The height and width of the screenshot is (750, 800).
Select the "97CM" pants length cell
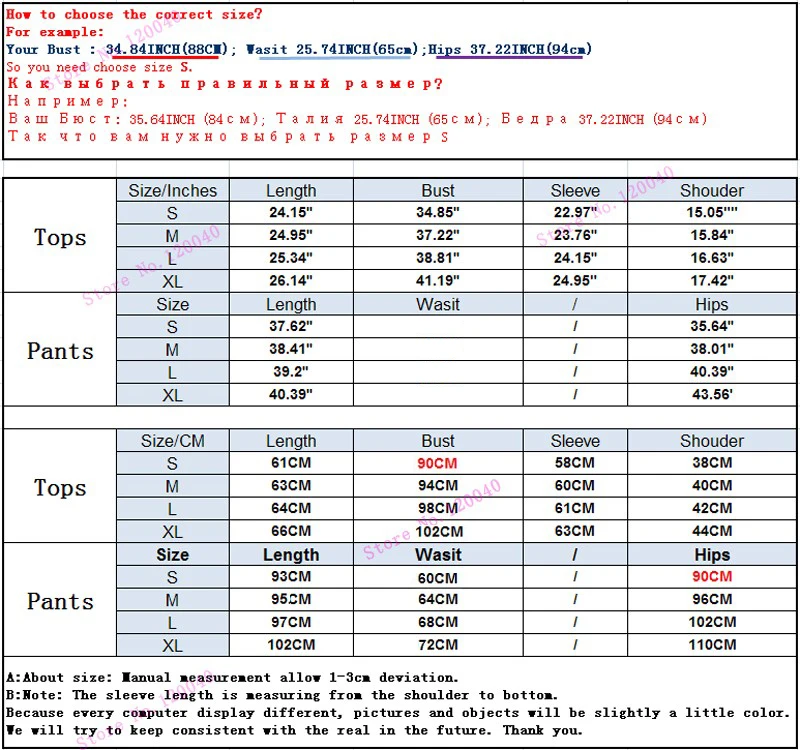pyautogui.click(x=291, y=622)
